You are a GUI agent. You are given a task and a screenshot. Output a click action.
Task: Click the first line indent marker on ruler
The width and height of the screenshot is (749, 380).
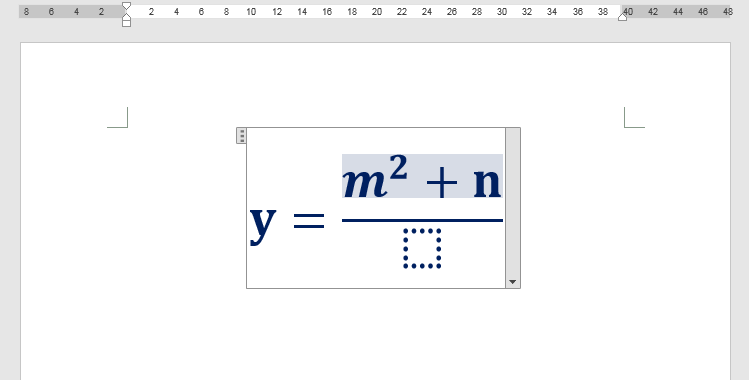tap(126, 6)
